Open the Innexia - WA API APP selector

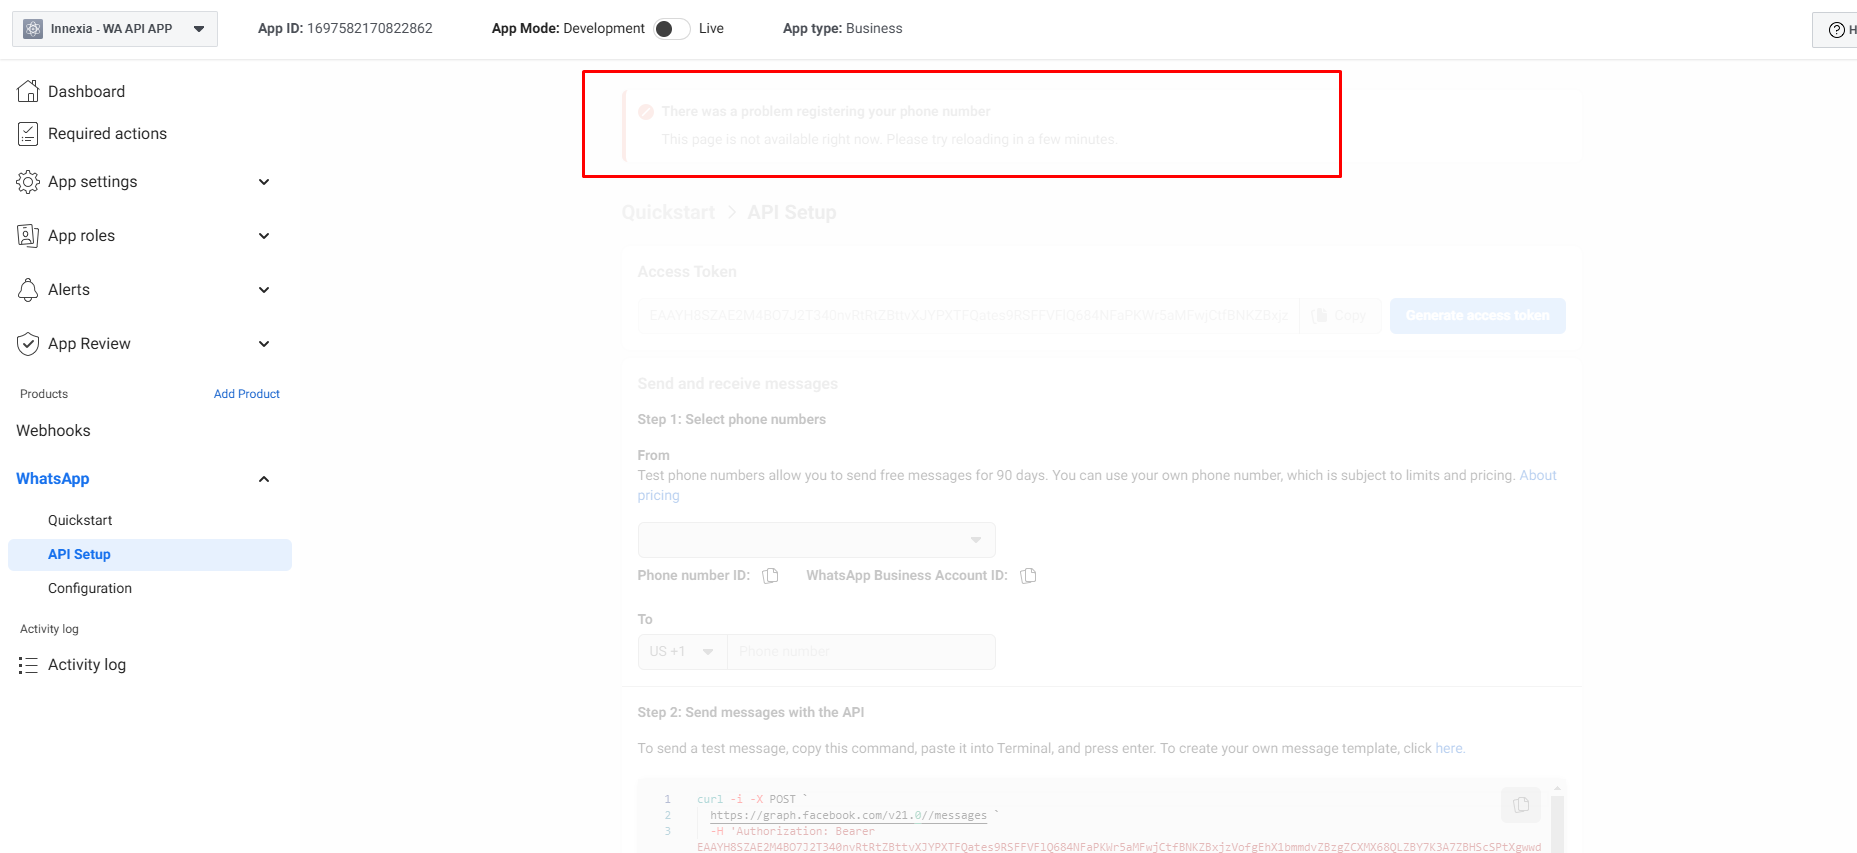115,29
